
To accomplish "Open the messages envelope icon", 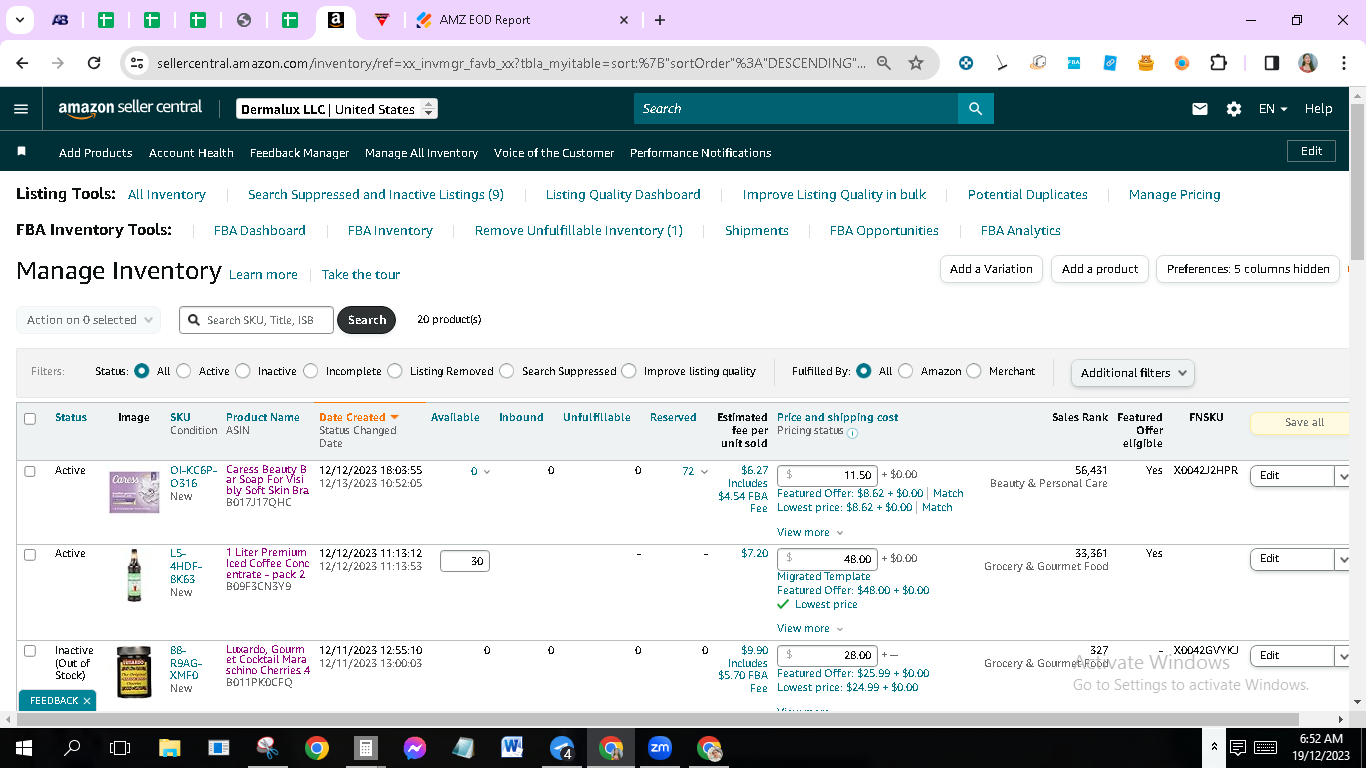I will tap(1200, 109).
